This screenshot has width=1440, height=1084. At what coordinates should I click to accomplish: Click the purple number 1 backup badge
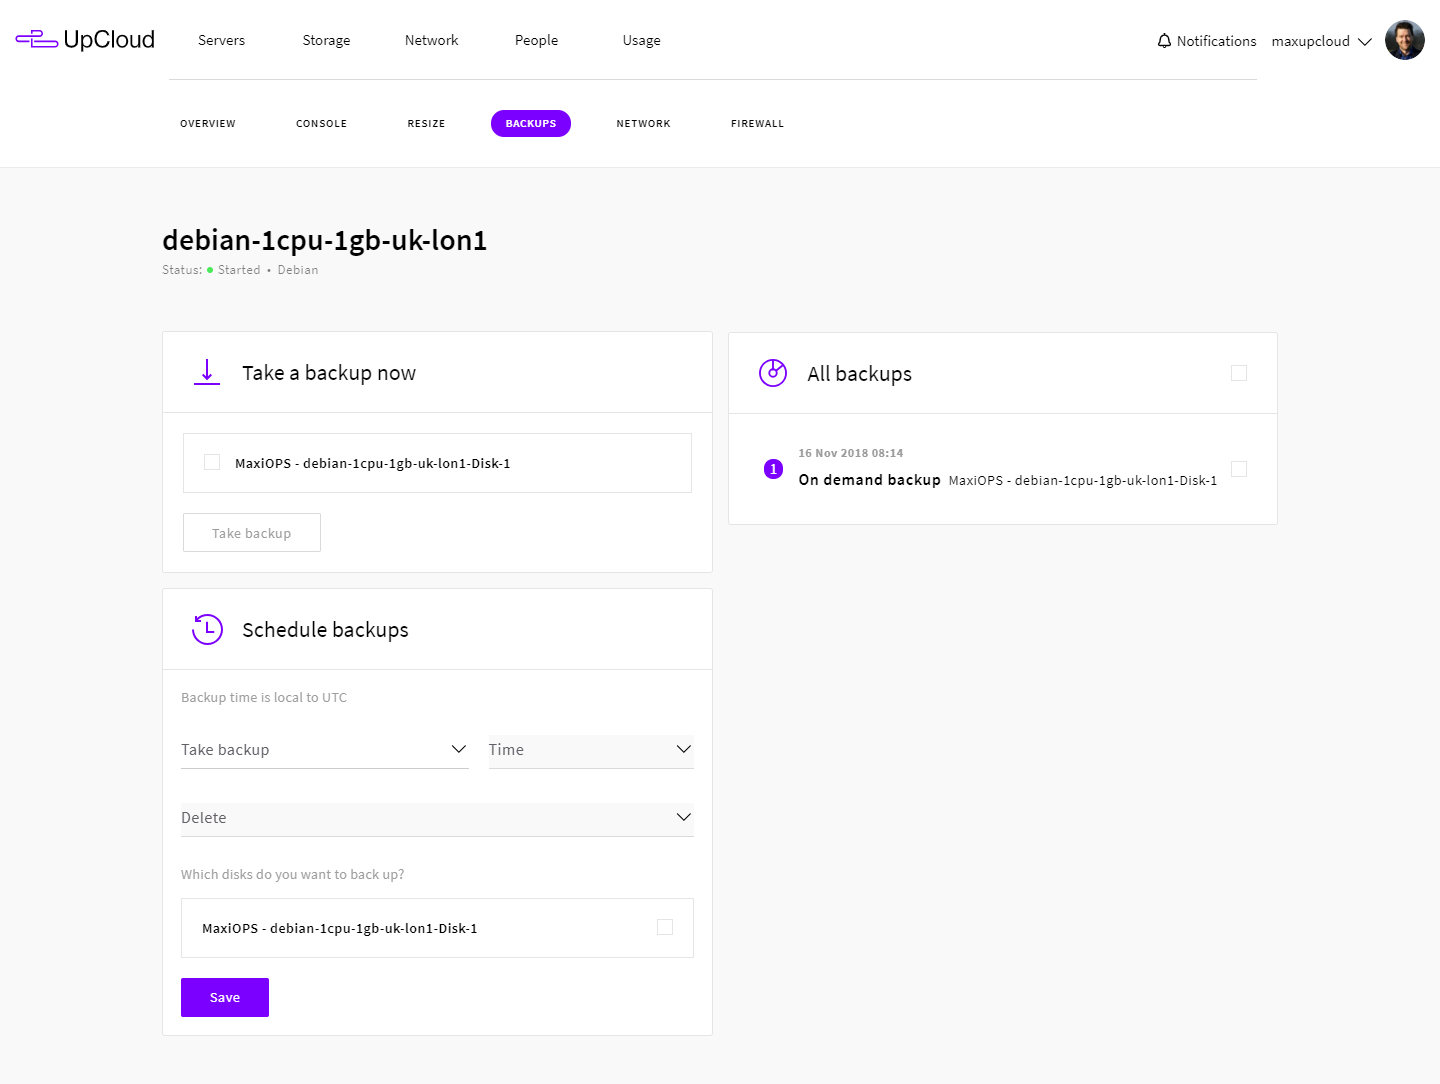tap(773, 469)
